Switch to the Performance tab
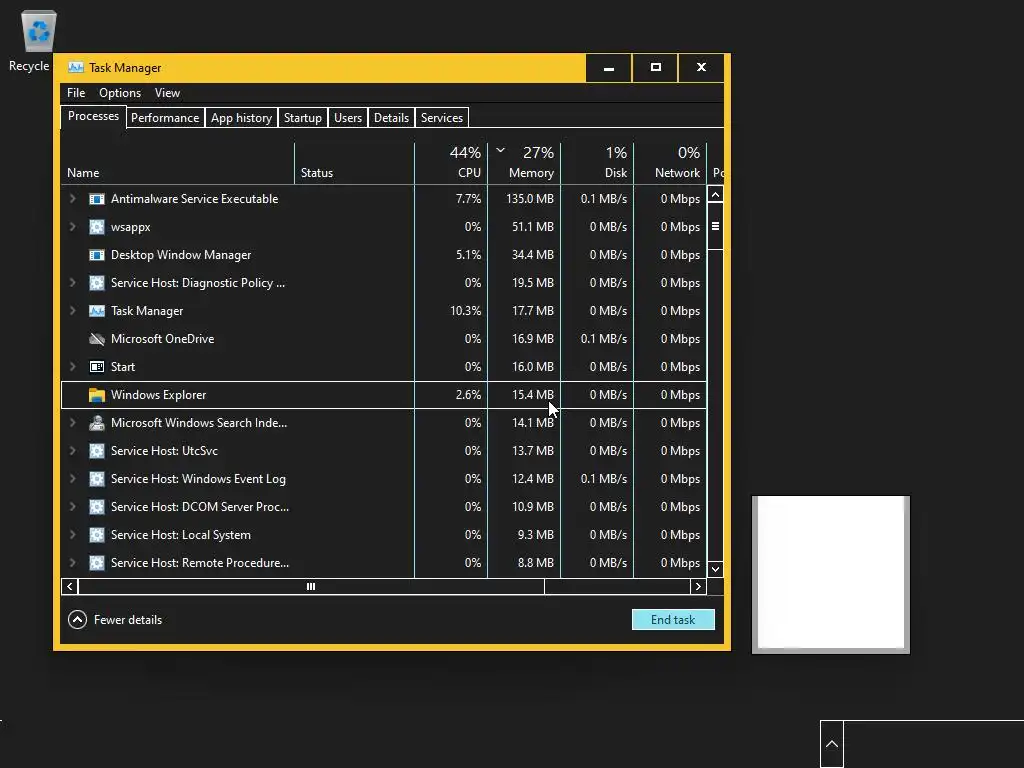The width and height of the screenshot is (1024, 768). click(x=165, y=118)
